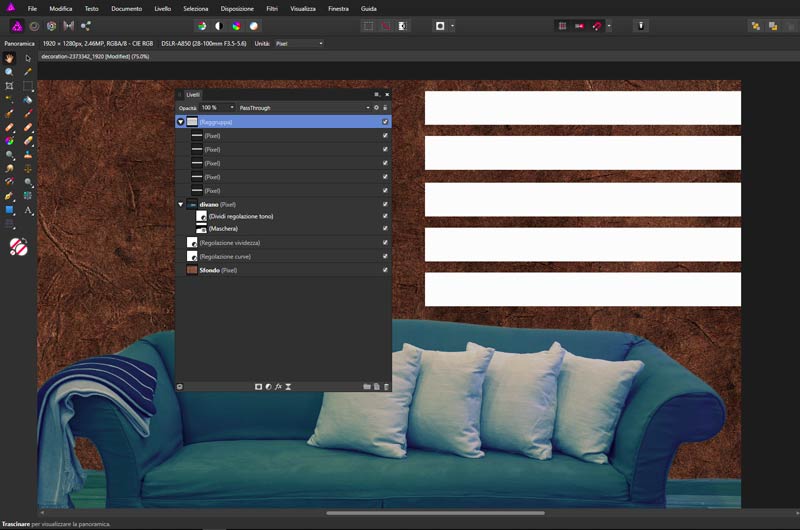
Task: Select the Pen tool
Action: point(9,196)
